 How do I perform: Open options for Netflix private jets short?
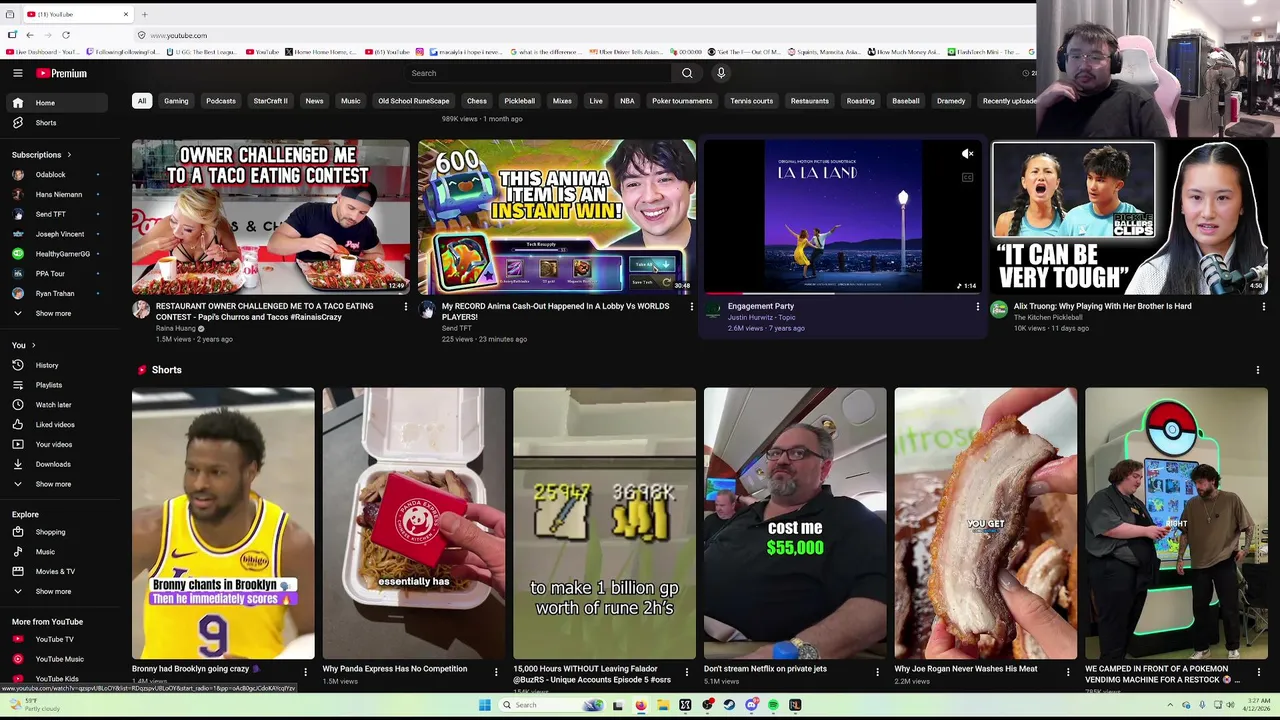(x=877, y=672)
